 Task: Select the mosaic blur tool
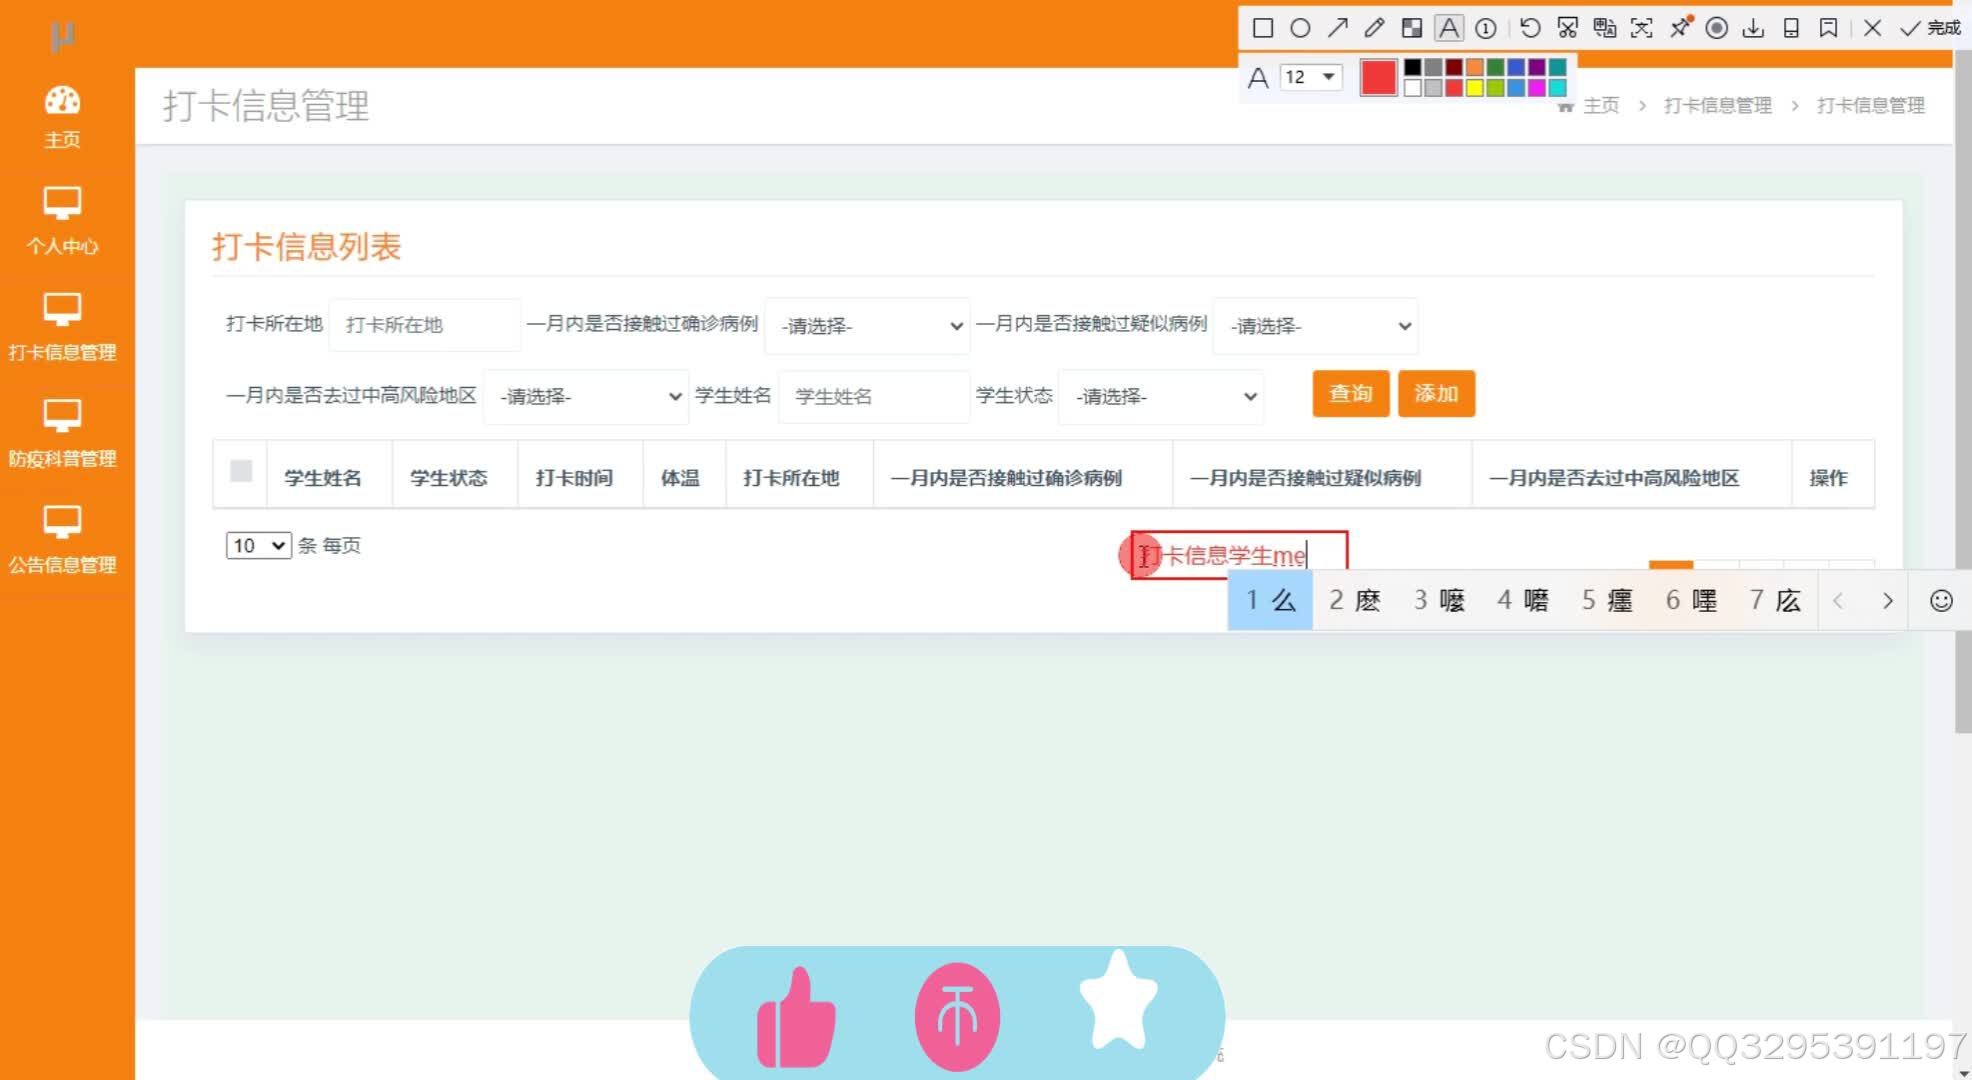point(1412,28)
